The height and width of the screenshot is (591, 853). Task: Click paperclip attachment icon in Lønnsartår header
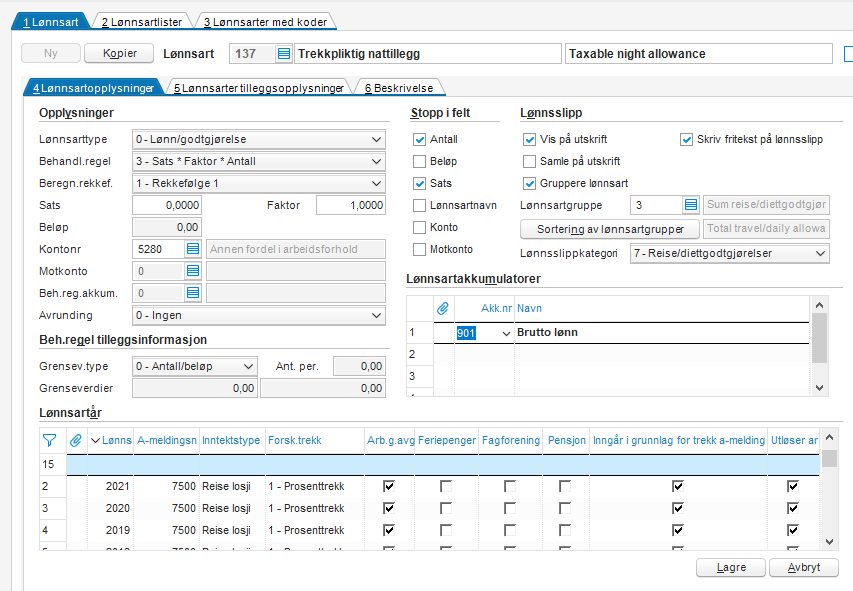76,440
